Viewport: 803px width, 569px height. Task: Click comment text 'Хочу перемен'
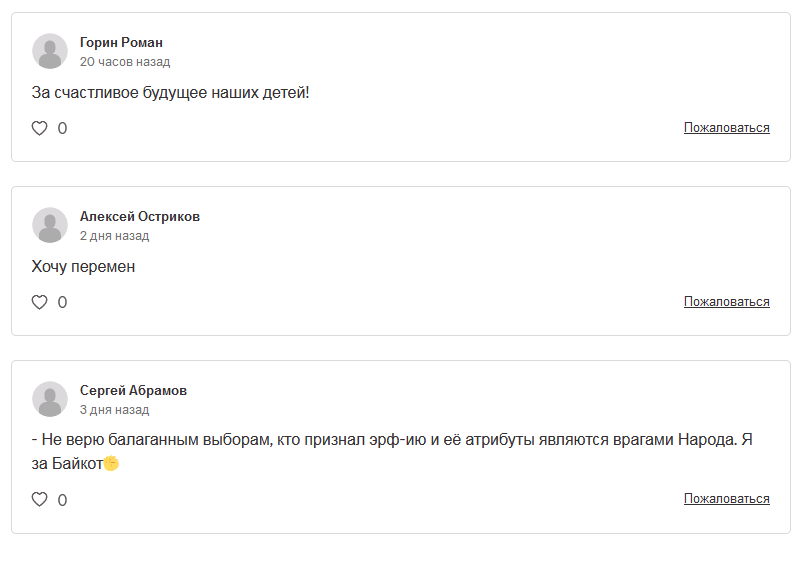point(83,267)
